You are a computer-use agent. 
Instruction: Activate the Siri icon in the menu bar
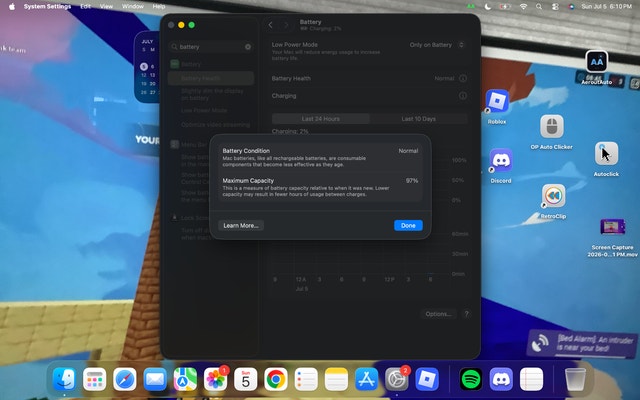(571, 7)
